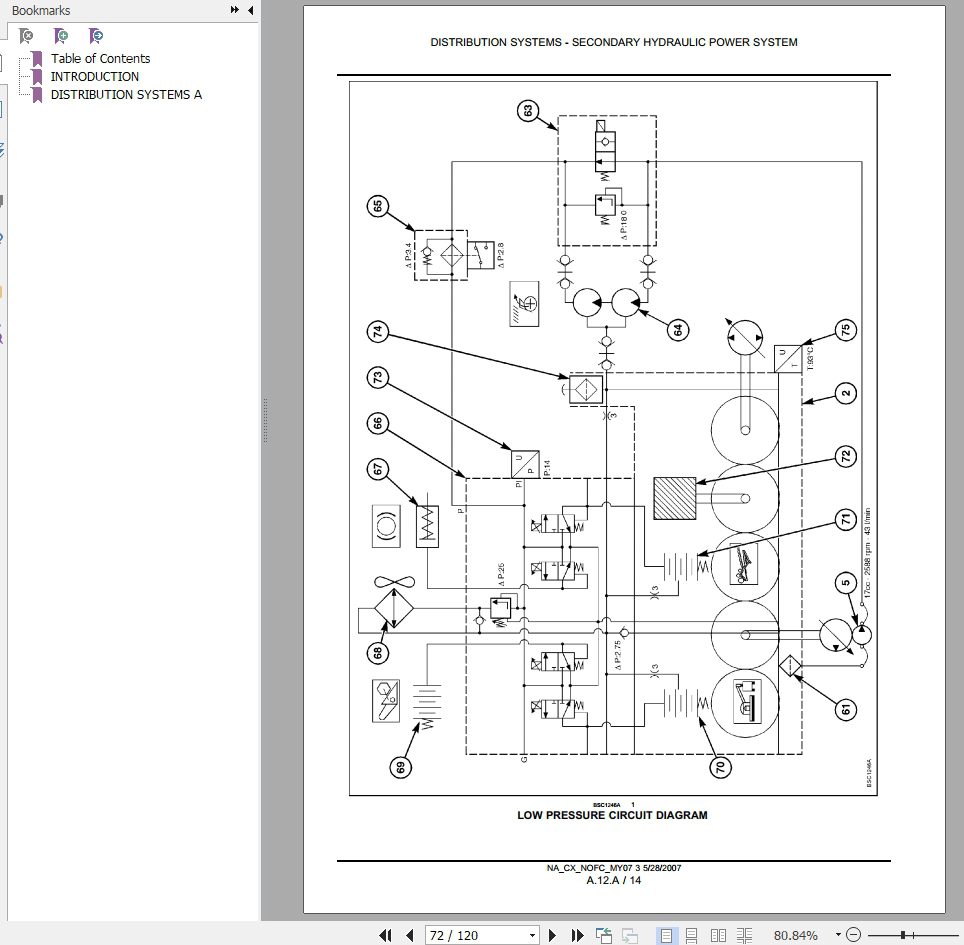Click the NA_CX_NOFC_MY07 footer text
The height and width of the screenshot is (945, 964).
tap(614, 868)
